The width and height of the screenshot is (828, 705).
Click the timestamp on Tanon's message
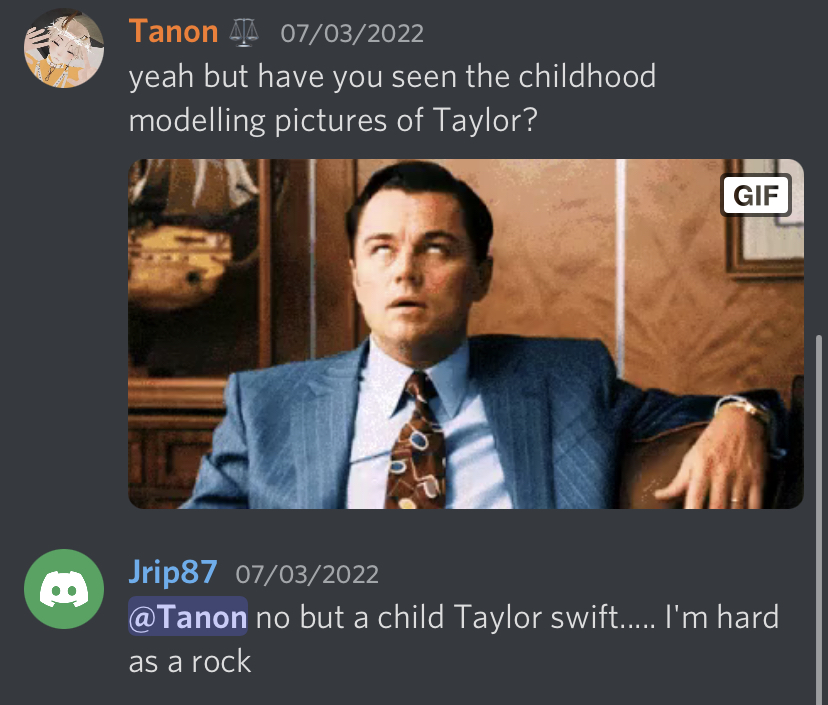pyautogui.click(x=352, y=34)
